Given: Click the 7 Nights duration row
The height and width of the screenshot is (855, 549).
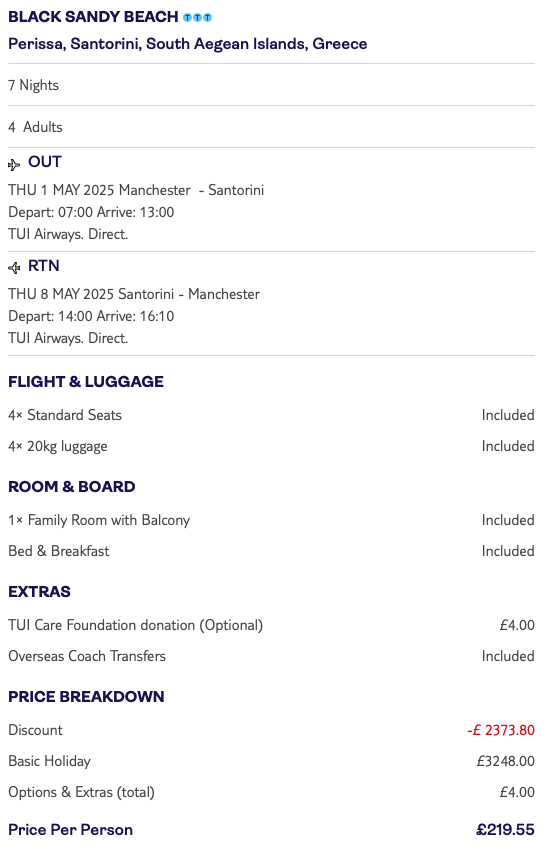Looking at the screenshot, I should pos(271,85).
